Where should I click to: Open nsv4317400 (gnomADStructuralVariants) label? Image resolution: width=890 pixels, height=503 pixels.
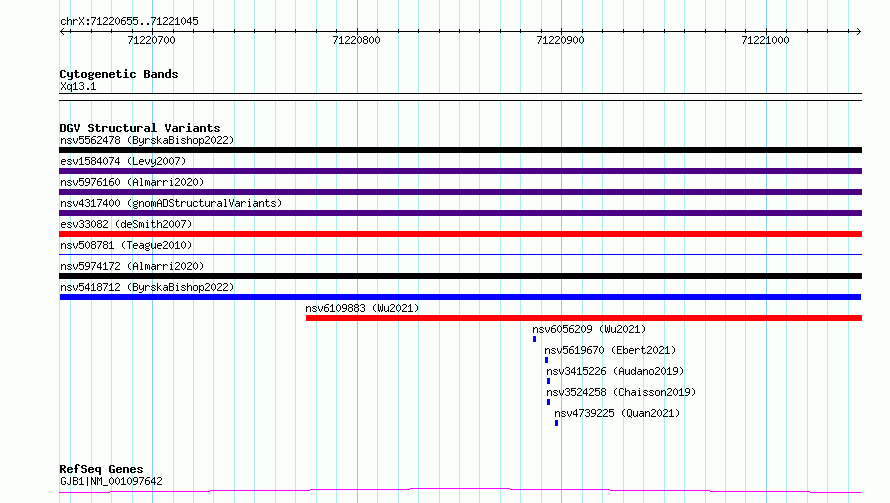pyautogui.click(x=171, y=203)
